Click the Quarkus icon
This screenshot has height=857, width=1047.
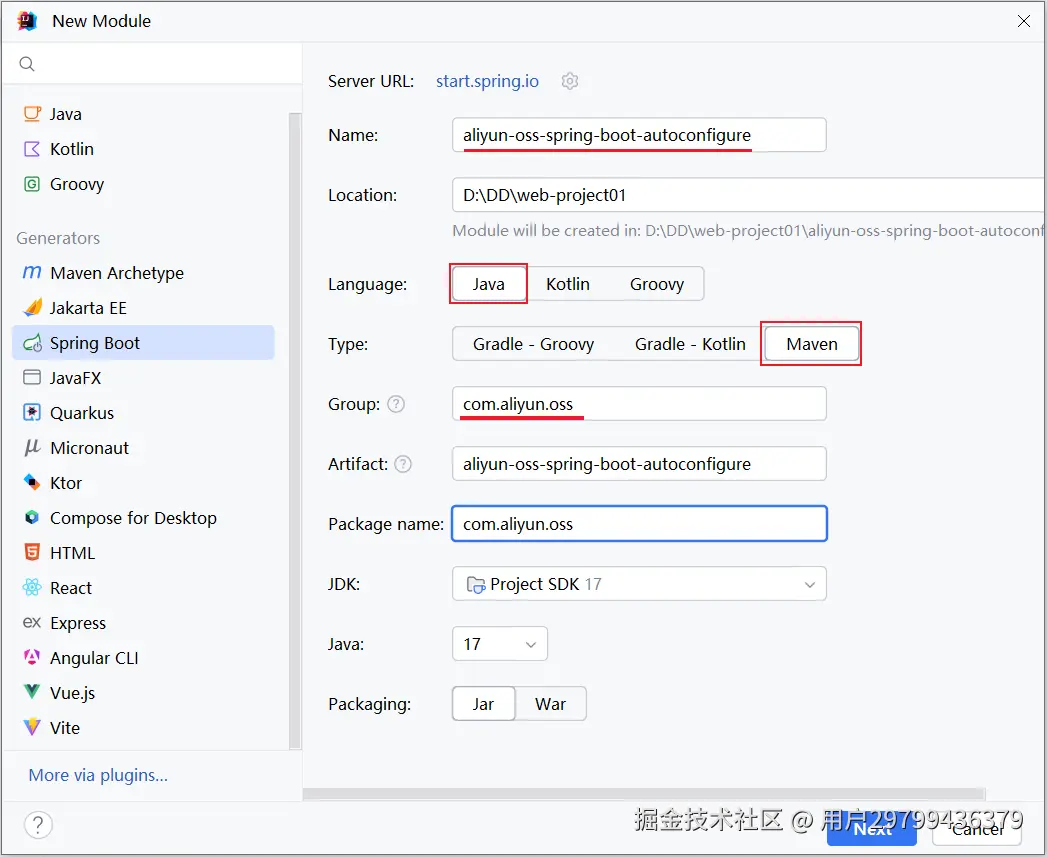(x=32, y=412)
